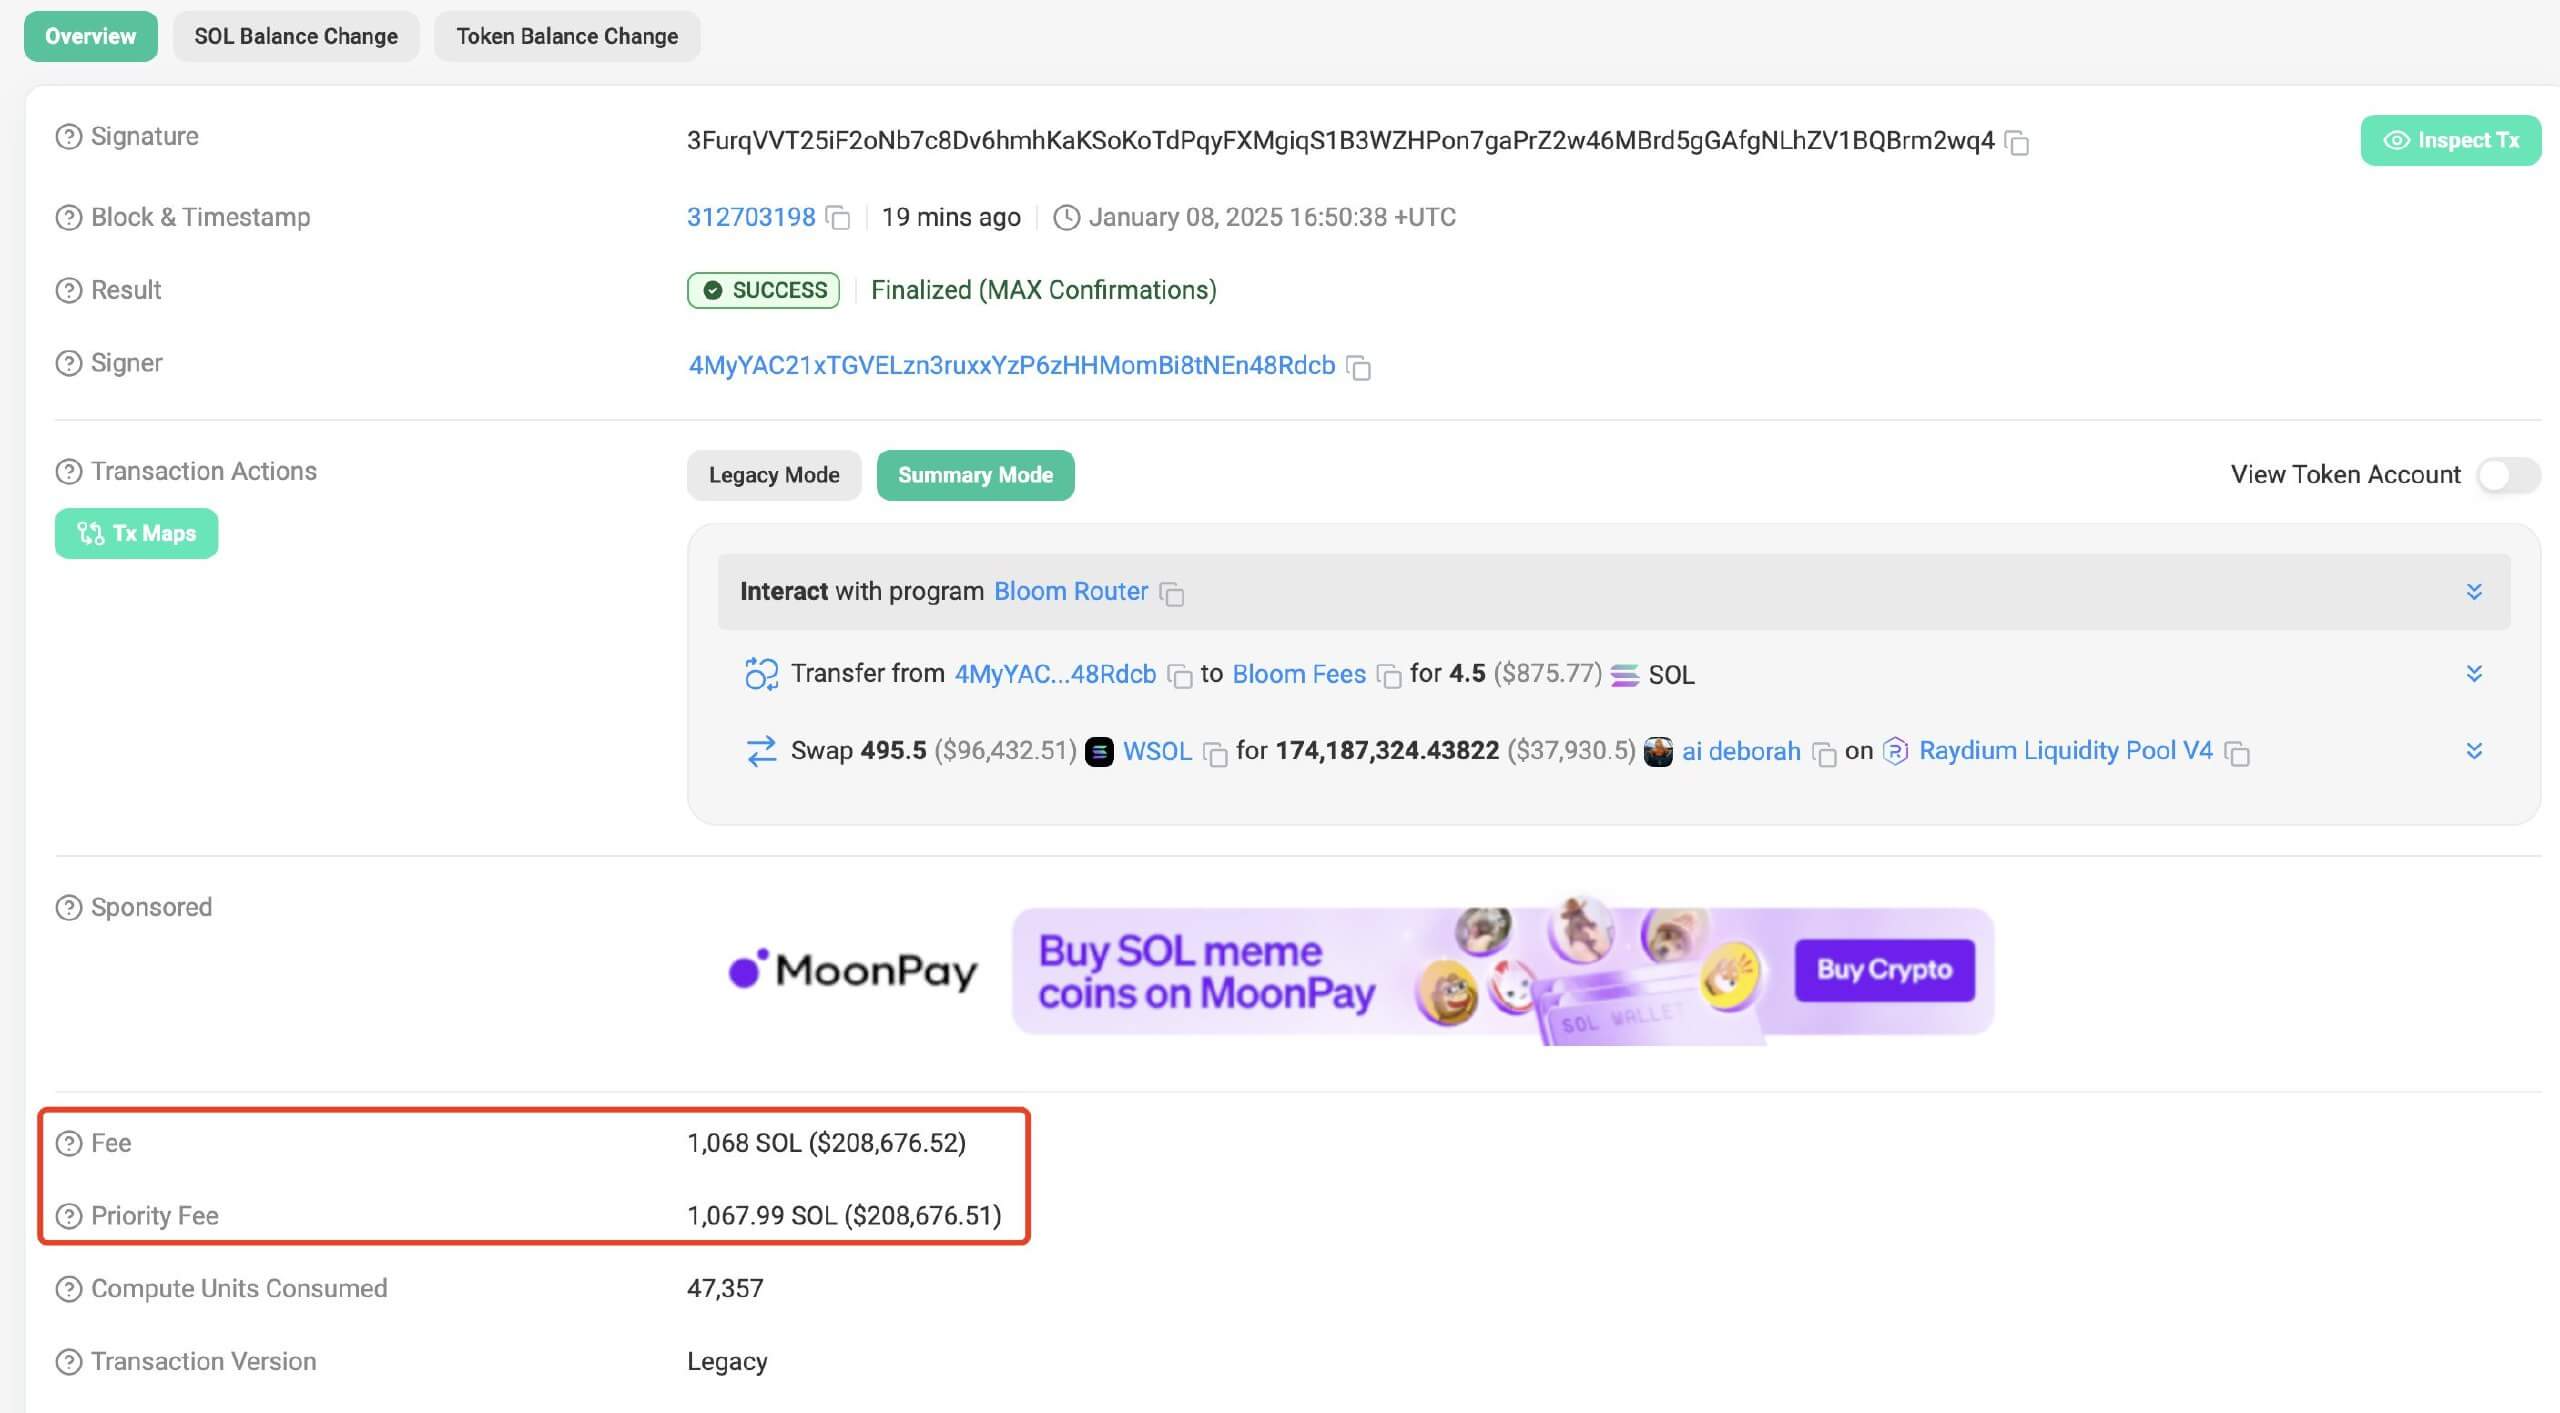The height and width of the screenshot is (1413, 2560).
Task: Switch to SOL Balance Change tab
Action: 296,33
